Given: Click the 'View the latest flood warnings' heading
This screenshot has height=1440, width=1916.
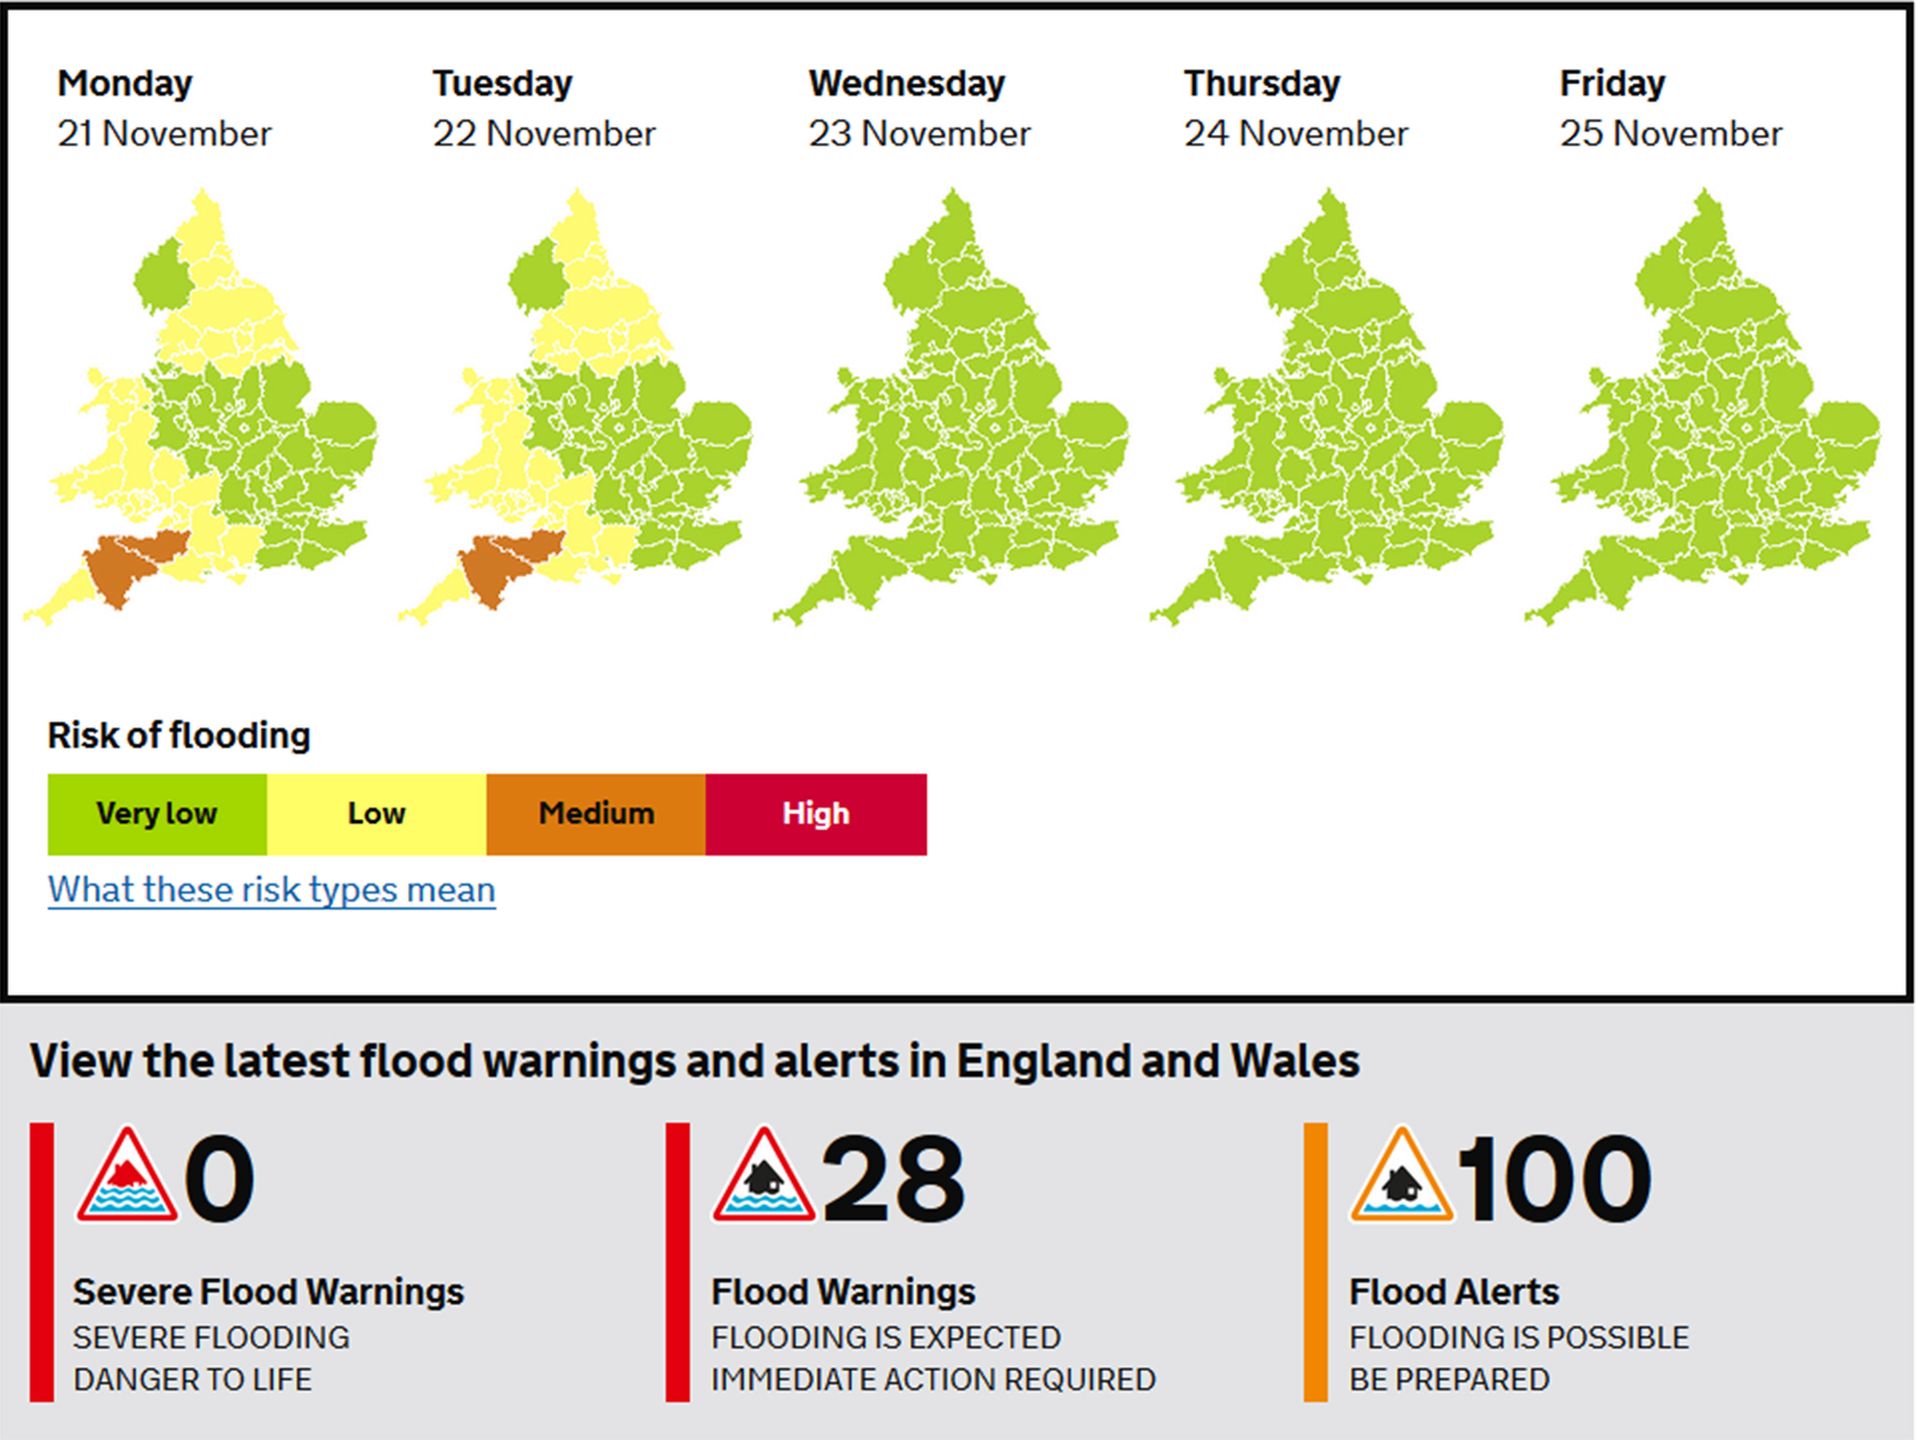Looking at the screenshot, I should [x=694, y=1061].
